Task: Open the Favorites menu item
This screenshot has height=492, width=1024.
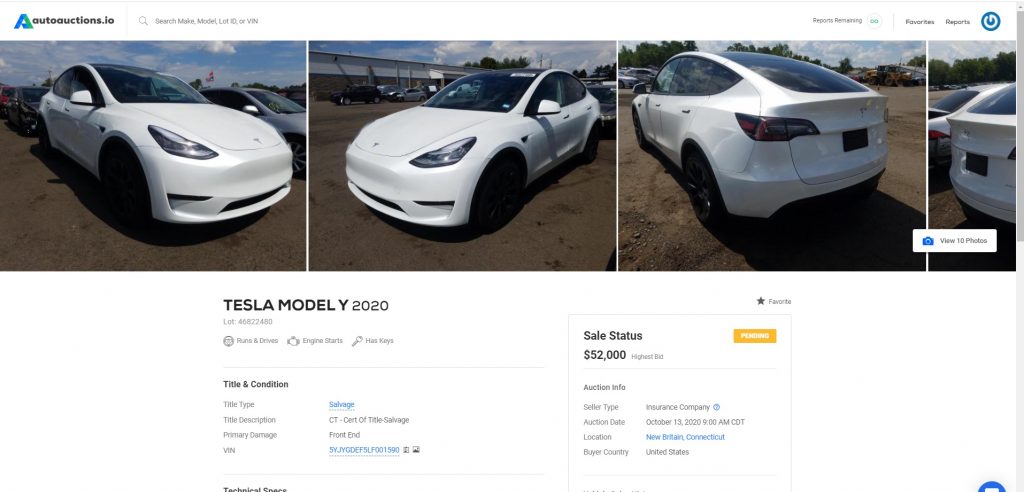Action: [920, 22]
